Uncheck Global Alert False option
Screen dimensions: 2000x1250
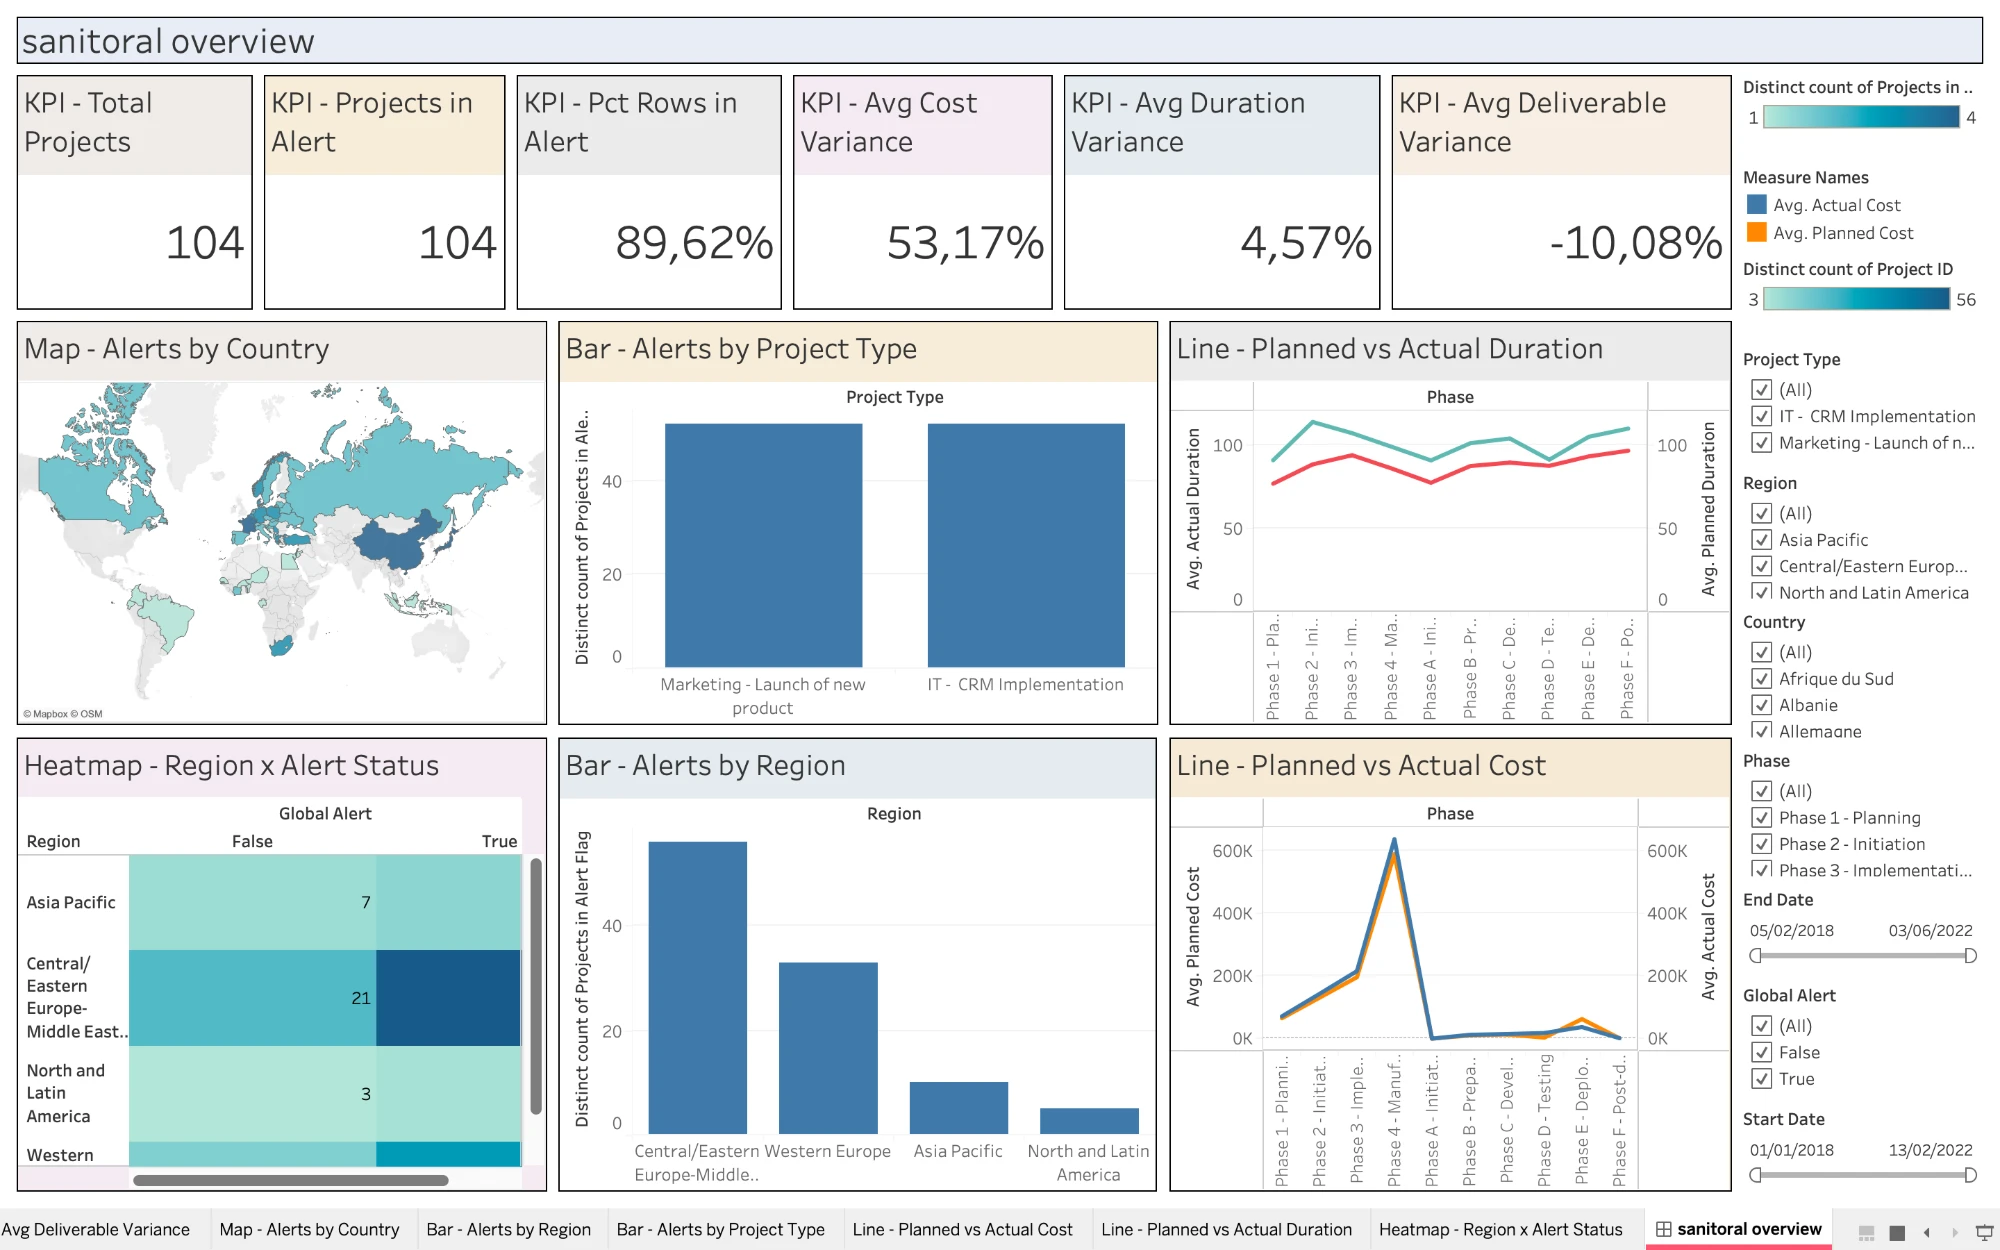[1762, 1052]
